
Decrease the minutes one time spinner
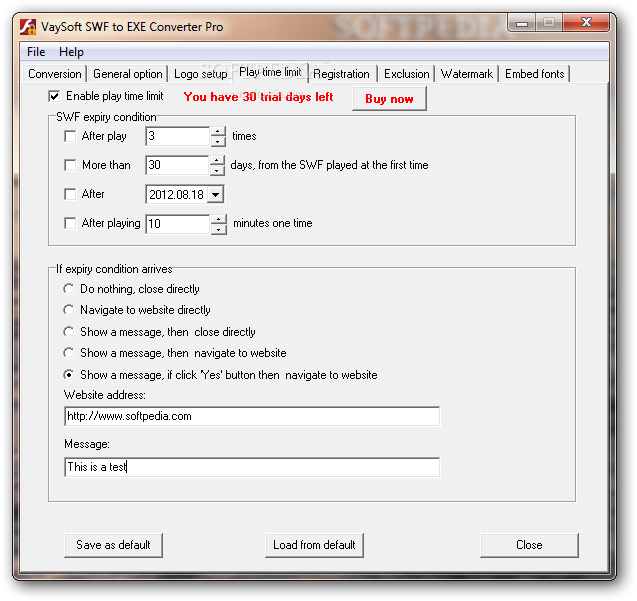pyautogui.click(x=219, y=230)
